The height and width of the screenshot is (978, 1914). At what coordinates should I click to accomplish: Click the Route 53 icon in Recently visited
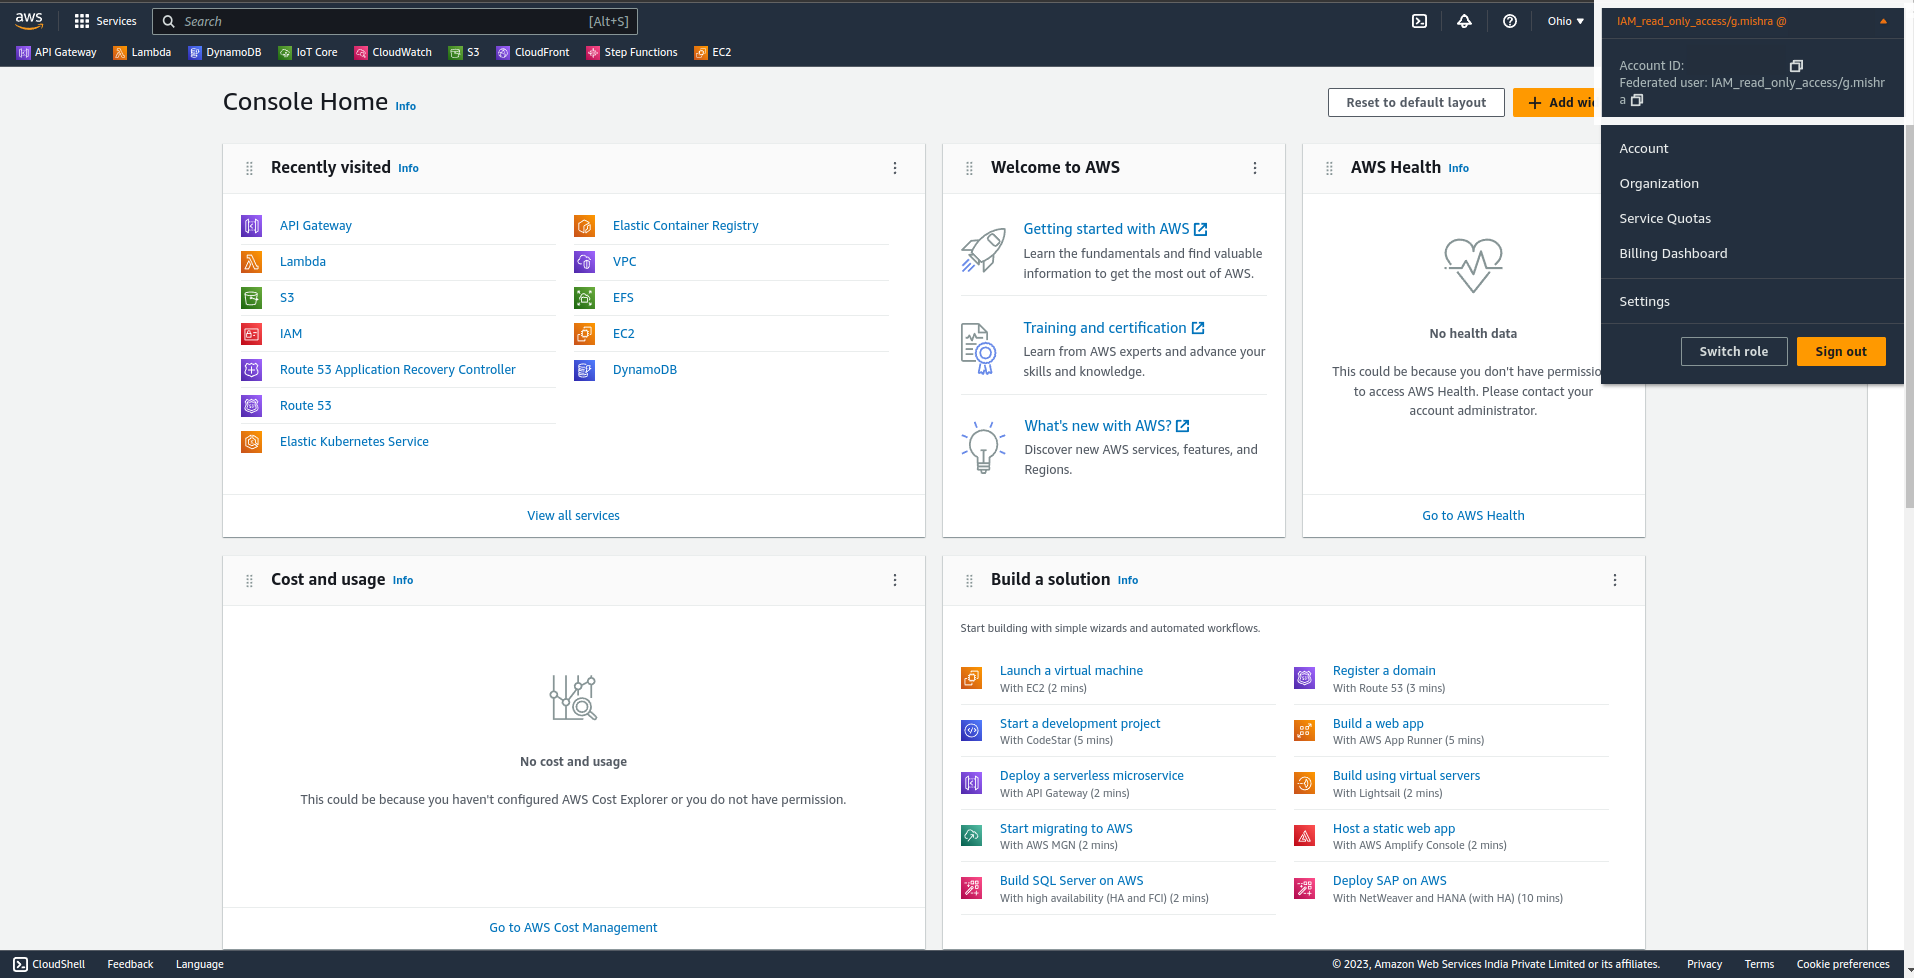point(252,406)
